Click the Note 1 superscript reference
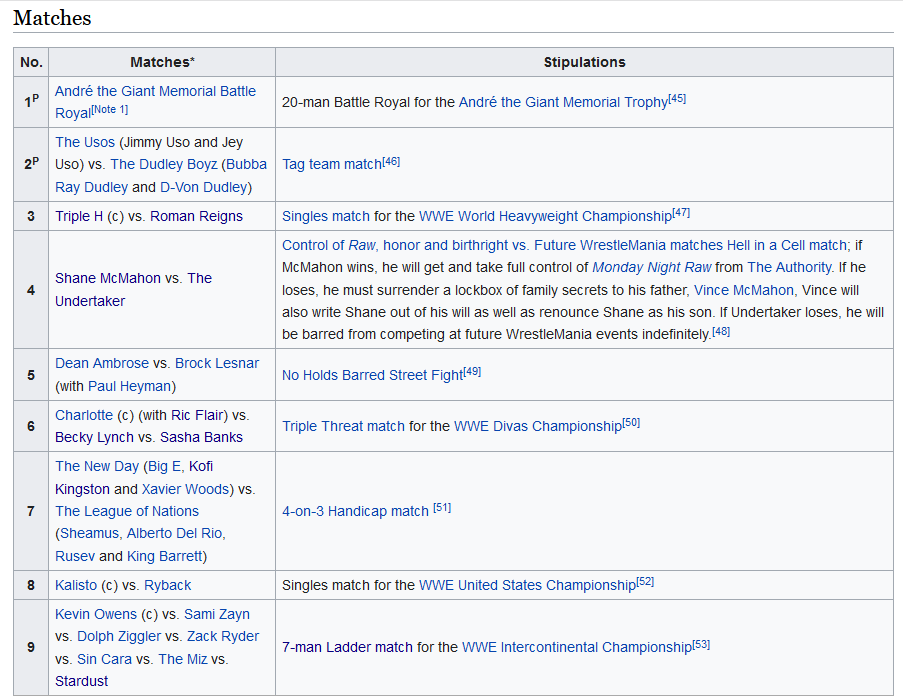 [x=109, y=110]
